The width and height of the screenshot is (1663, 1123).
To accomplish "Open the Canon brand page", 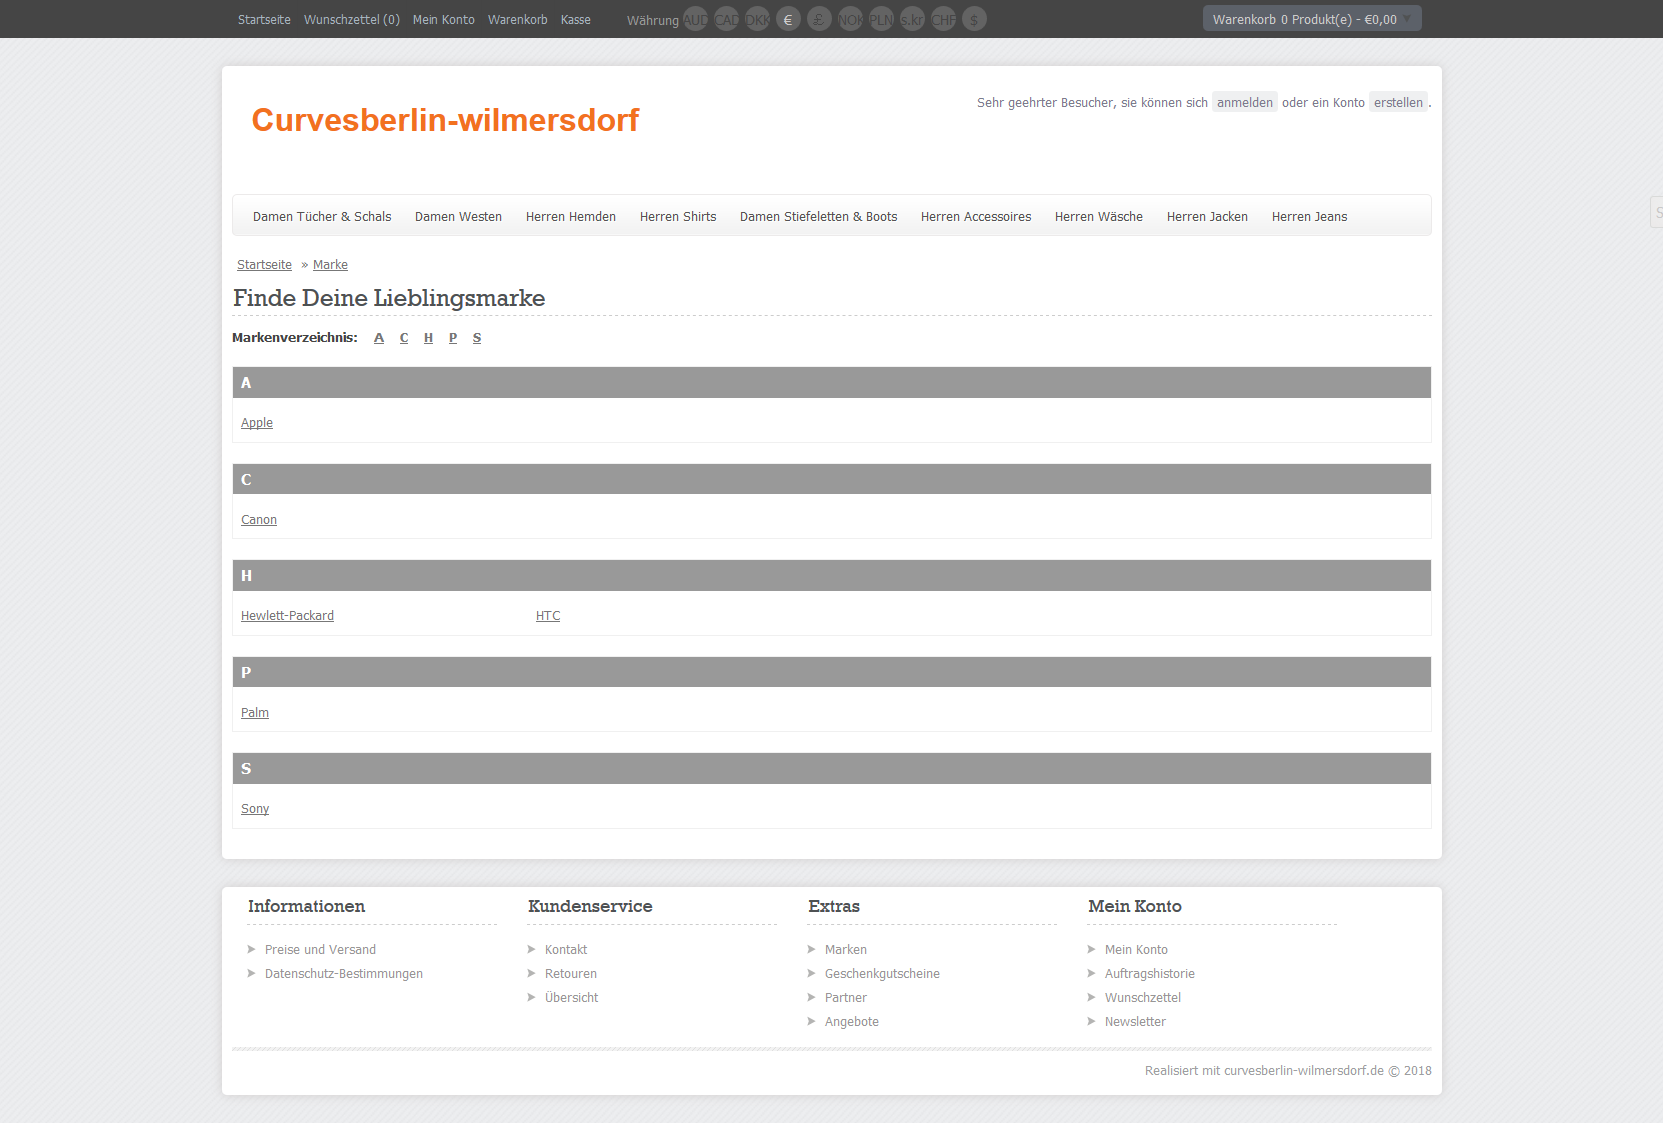I will point(259,519).
